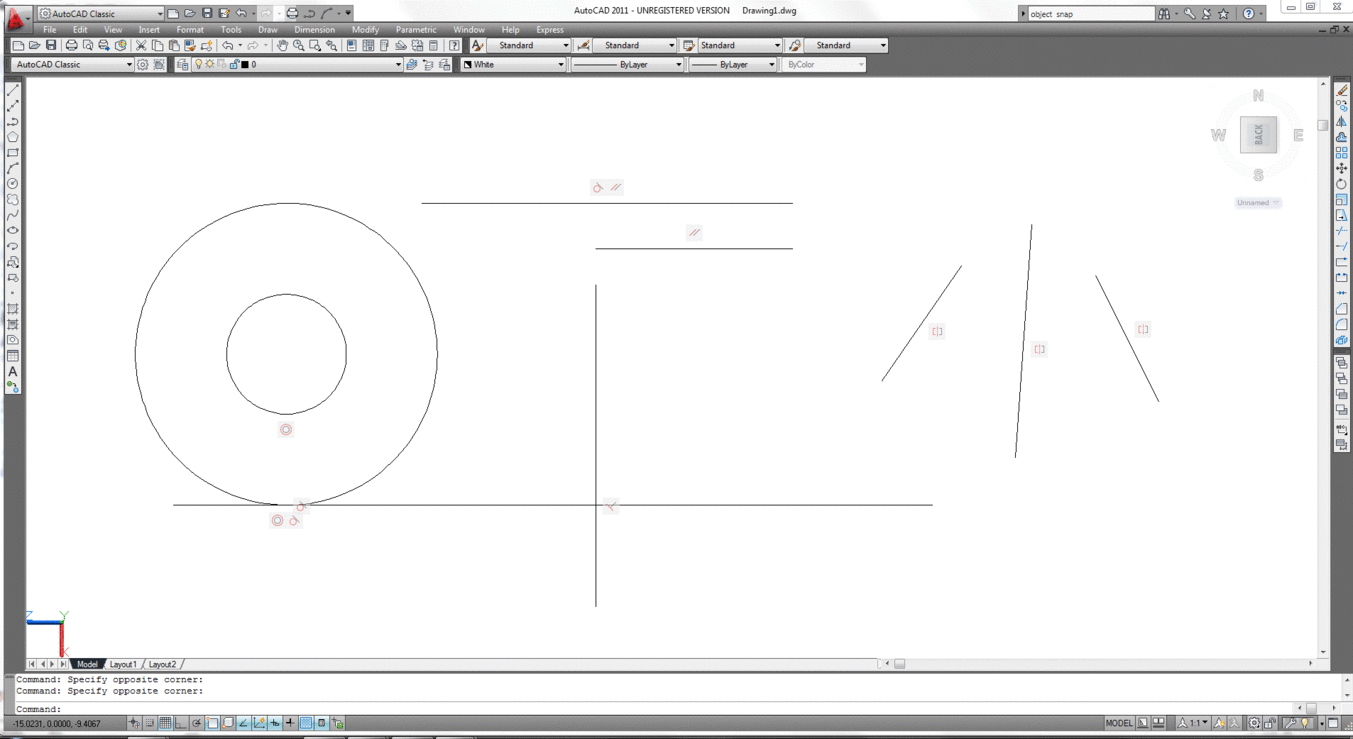Select the Rectangle draw tool
The image size is (1353, 739).
(13, 153)
